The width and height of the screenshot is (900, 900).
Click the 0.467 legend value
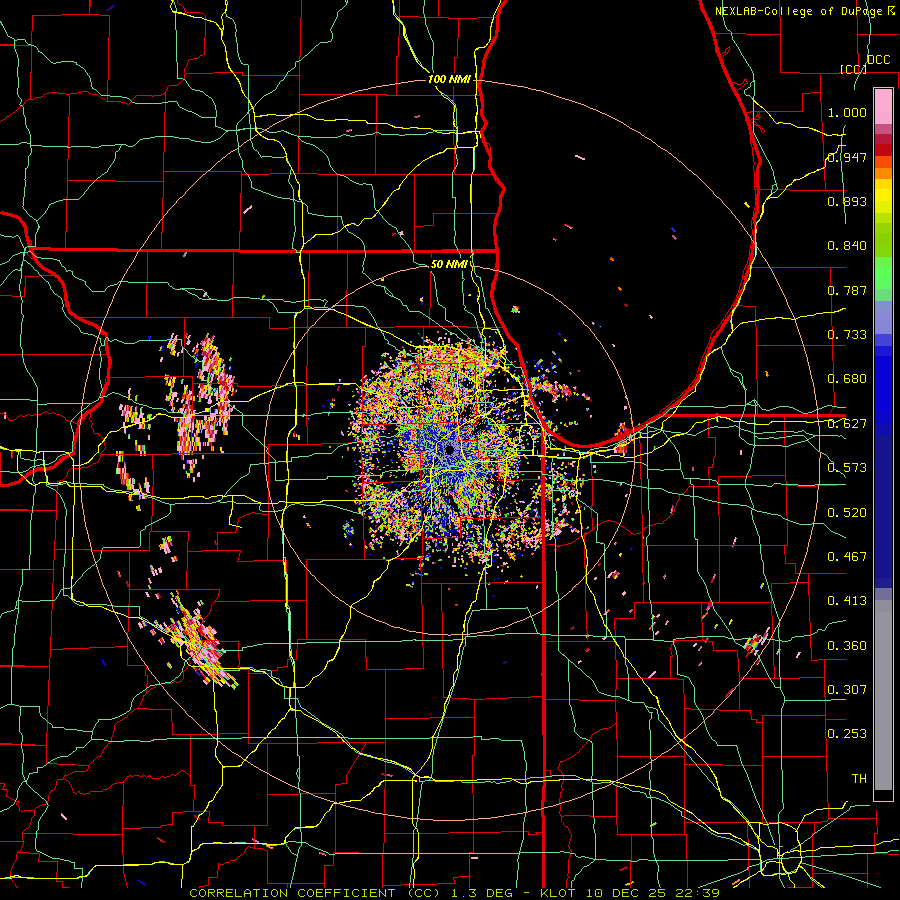pyautogui.click(x=847, y=557)
